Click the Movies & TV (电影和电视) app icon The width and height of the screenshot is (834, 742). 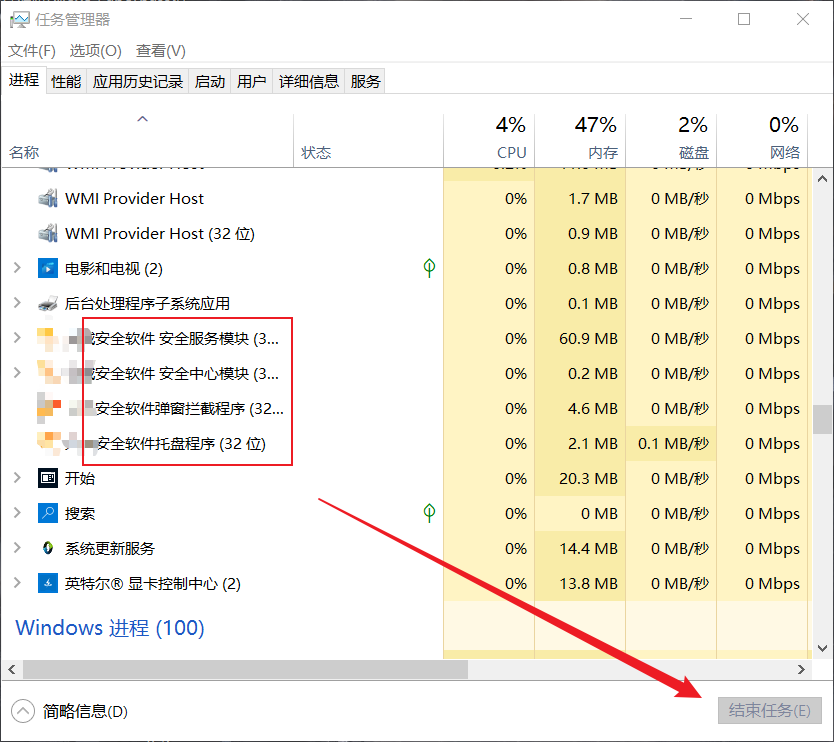[48, 269]
